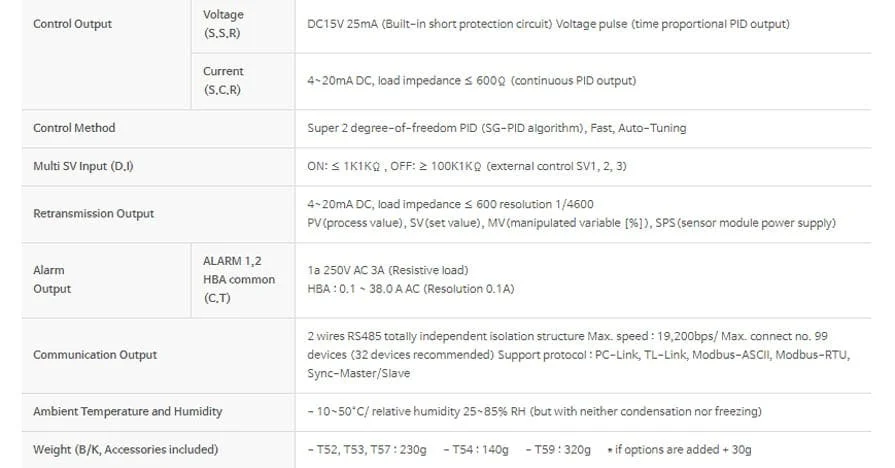Click the Multi SV Input (D,I) label
The height and width of the screenshot is (468, 895).
click(83, 166)
